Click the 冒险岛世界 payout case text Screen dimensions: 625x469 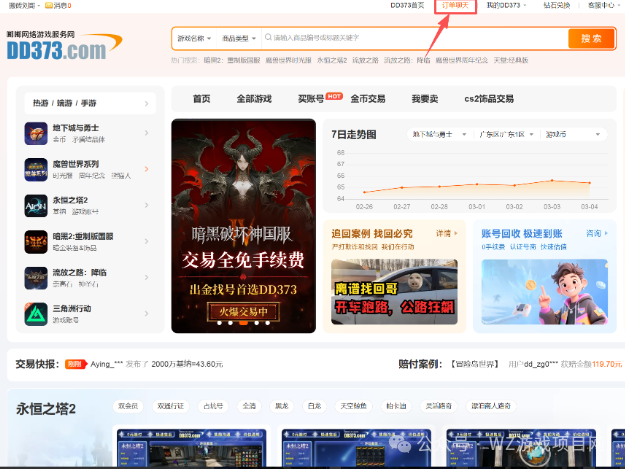475,364
